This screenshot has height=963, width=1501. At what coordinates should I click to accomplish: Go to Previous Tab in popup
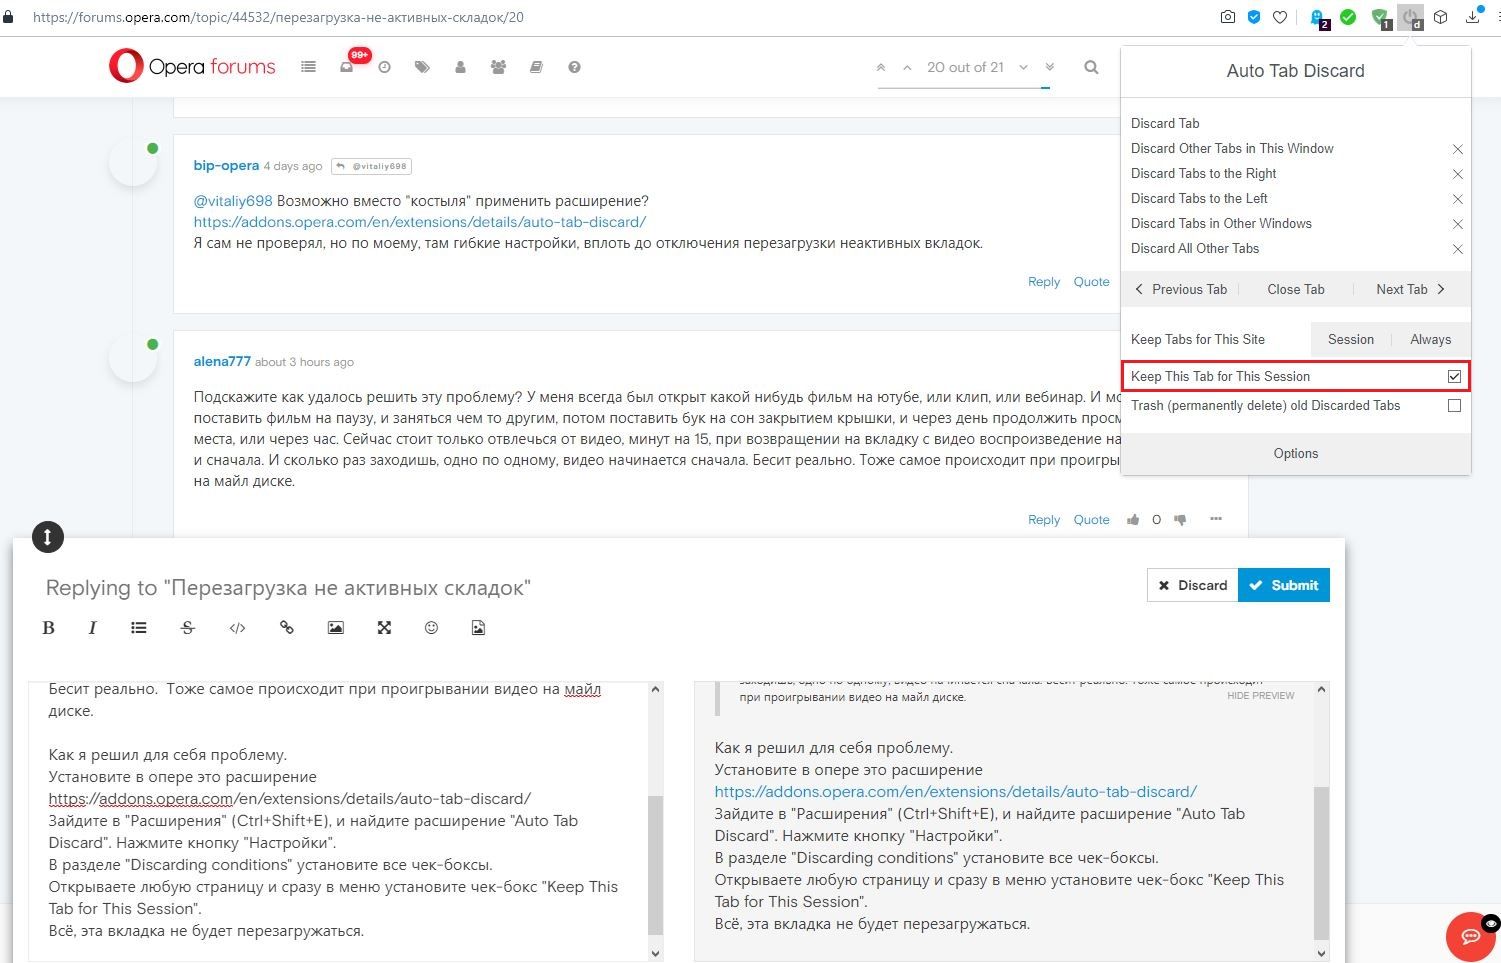tap(1181, 289)
